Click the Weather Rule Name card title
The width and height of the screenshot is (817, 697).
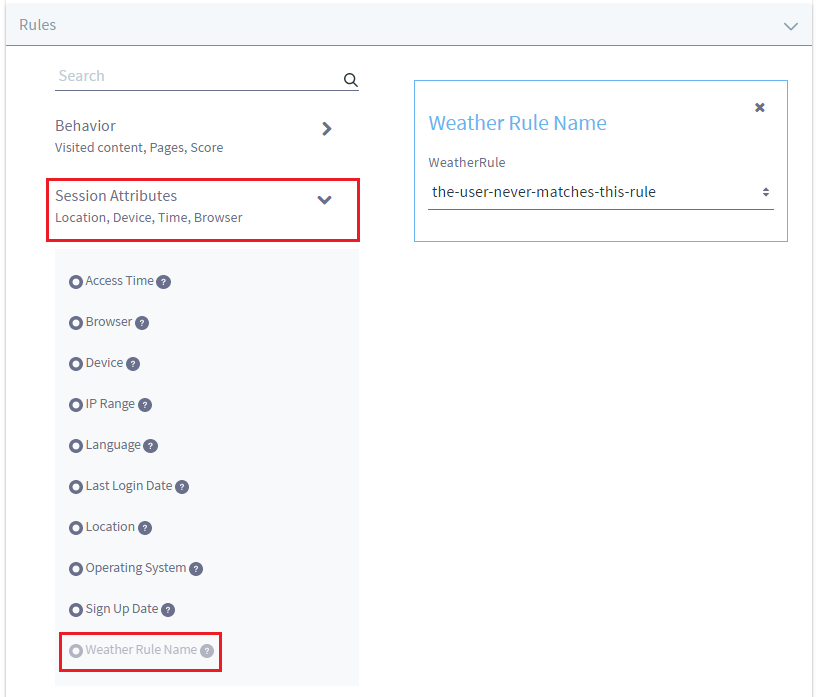tap(517, 123)
